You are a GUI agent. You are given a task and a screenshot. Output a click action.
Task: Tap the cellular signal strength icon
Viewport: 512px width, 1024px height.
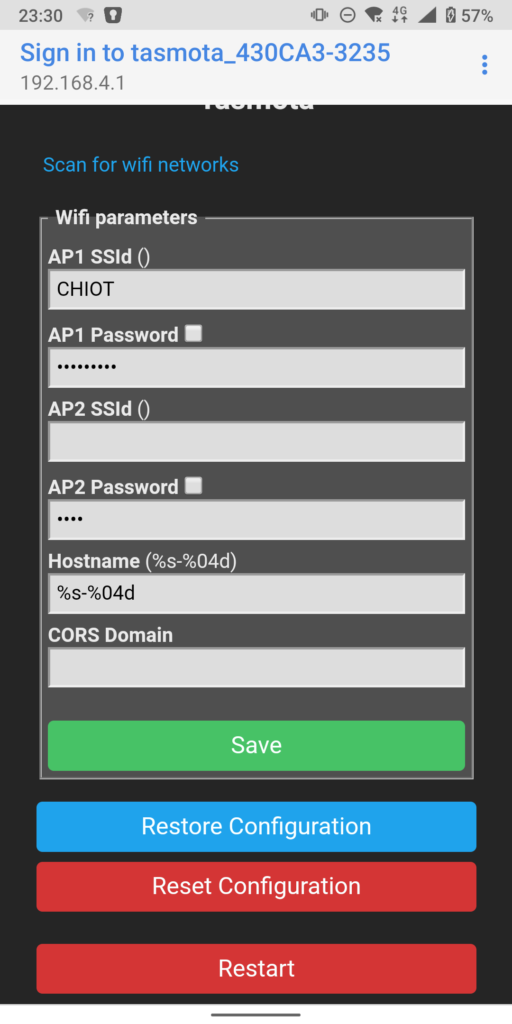pyautogui.click(x=427, y=15)
